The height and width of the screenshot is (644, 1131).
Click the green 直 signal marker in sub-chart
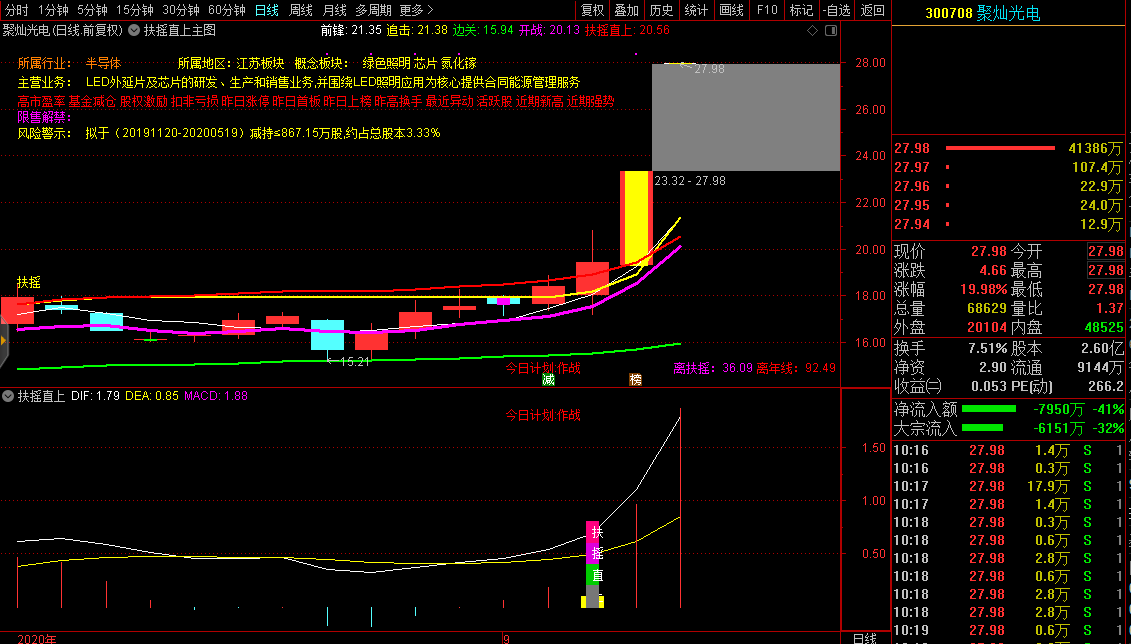[x=592, y=575]
